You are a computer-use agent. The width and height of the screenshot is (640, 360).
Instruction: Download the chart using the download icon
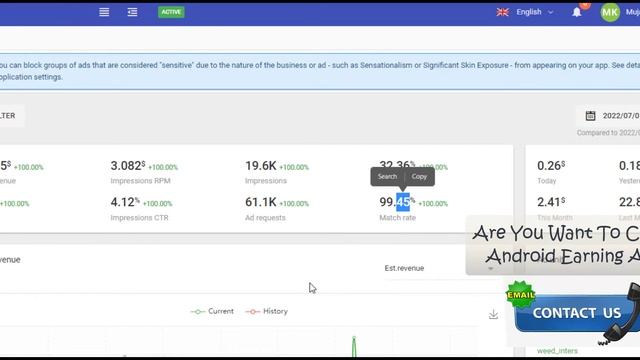pyautogui.click(x=493, y=314)
